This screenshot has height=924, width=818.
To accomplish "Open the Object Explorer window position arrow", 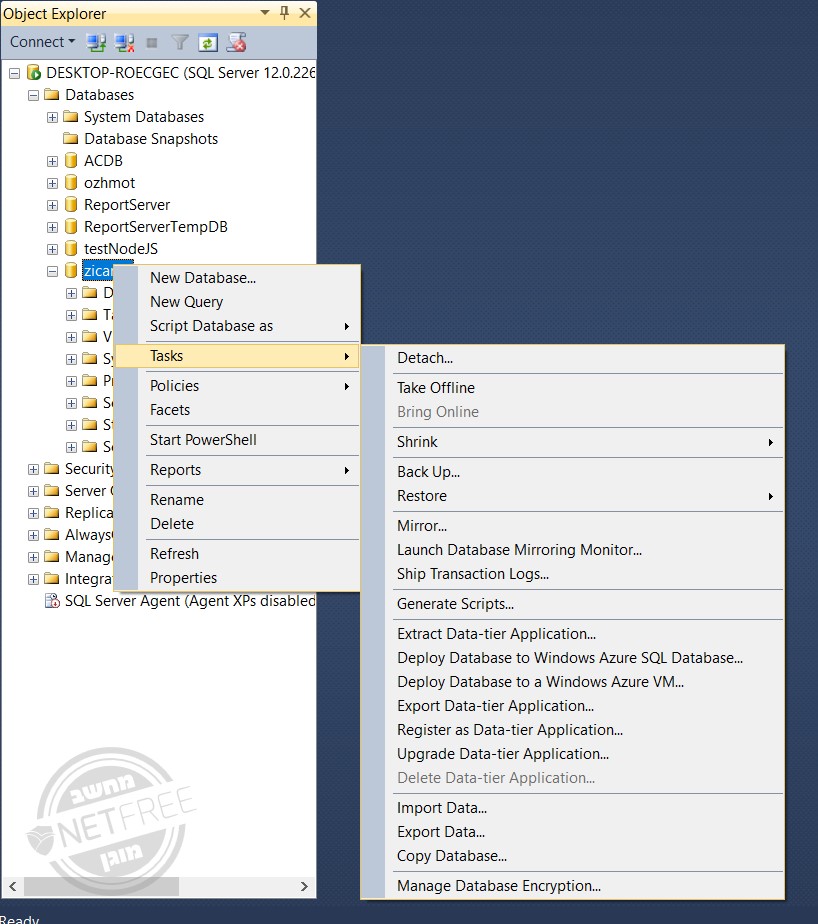I will [x=265, y=12].
